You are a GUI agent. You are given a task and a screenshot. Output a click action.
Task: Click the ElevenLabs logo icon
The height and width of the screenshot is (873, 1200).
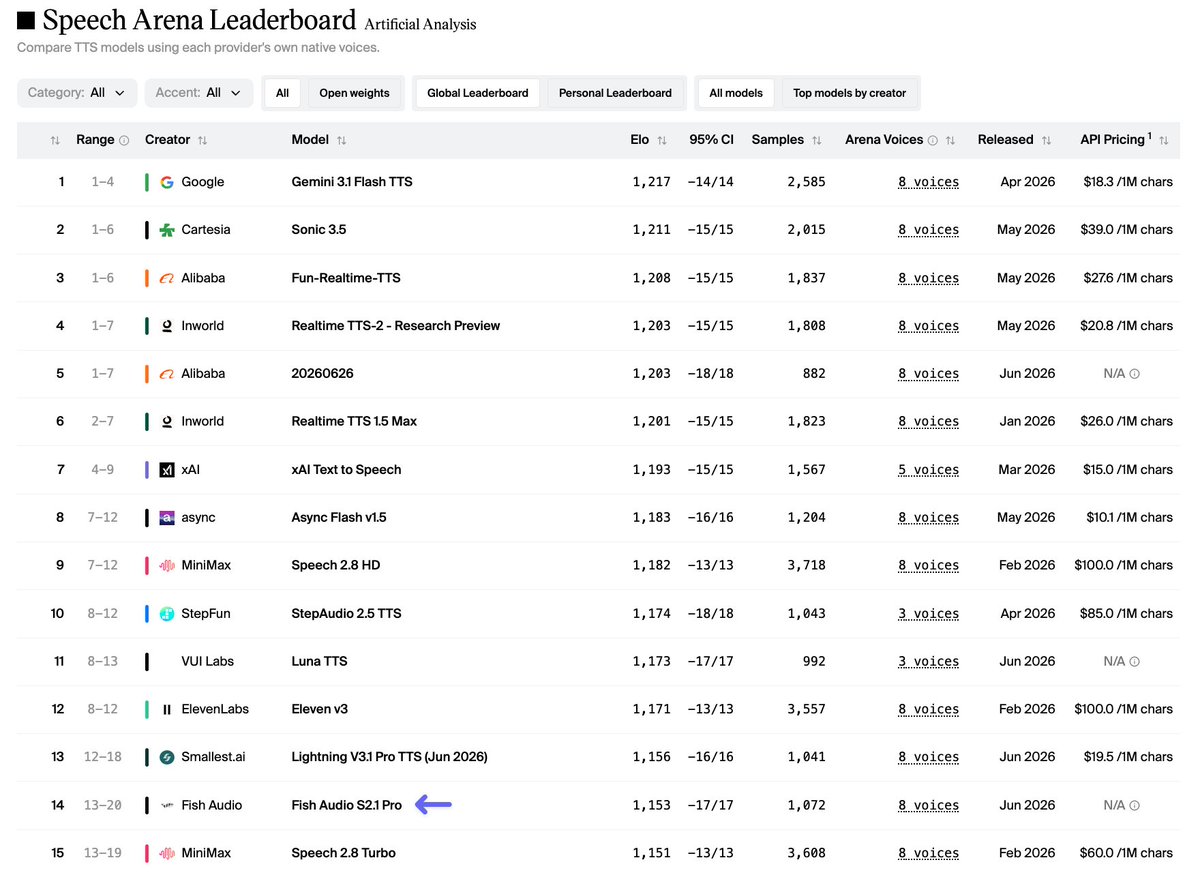pyautogui.click(x=167, y=710)
